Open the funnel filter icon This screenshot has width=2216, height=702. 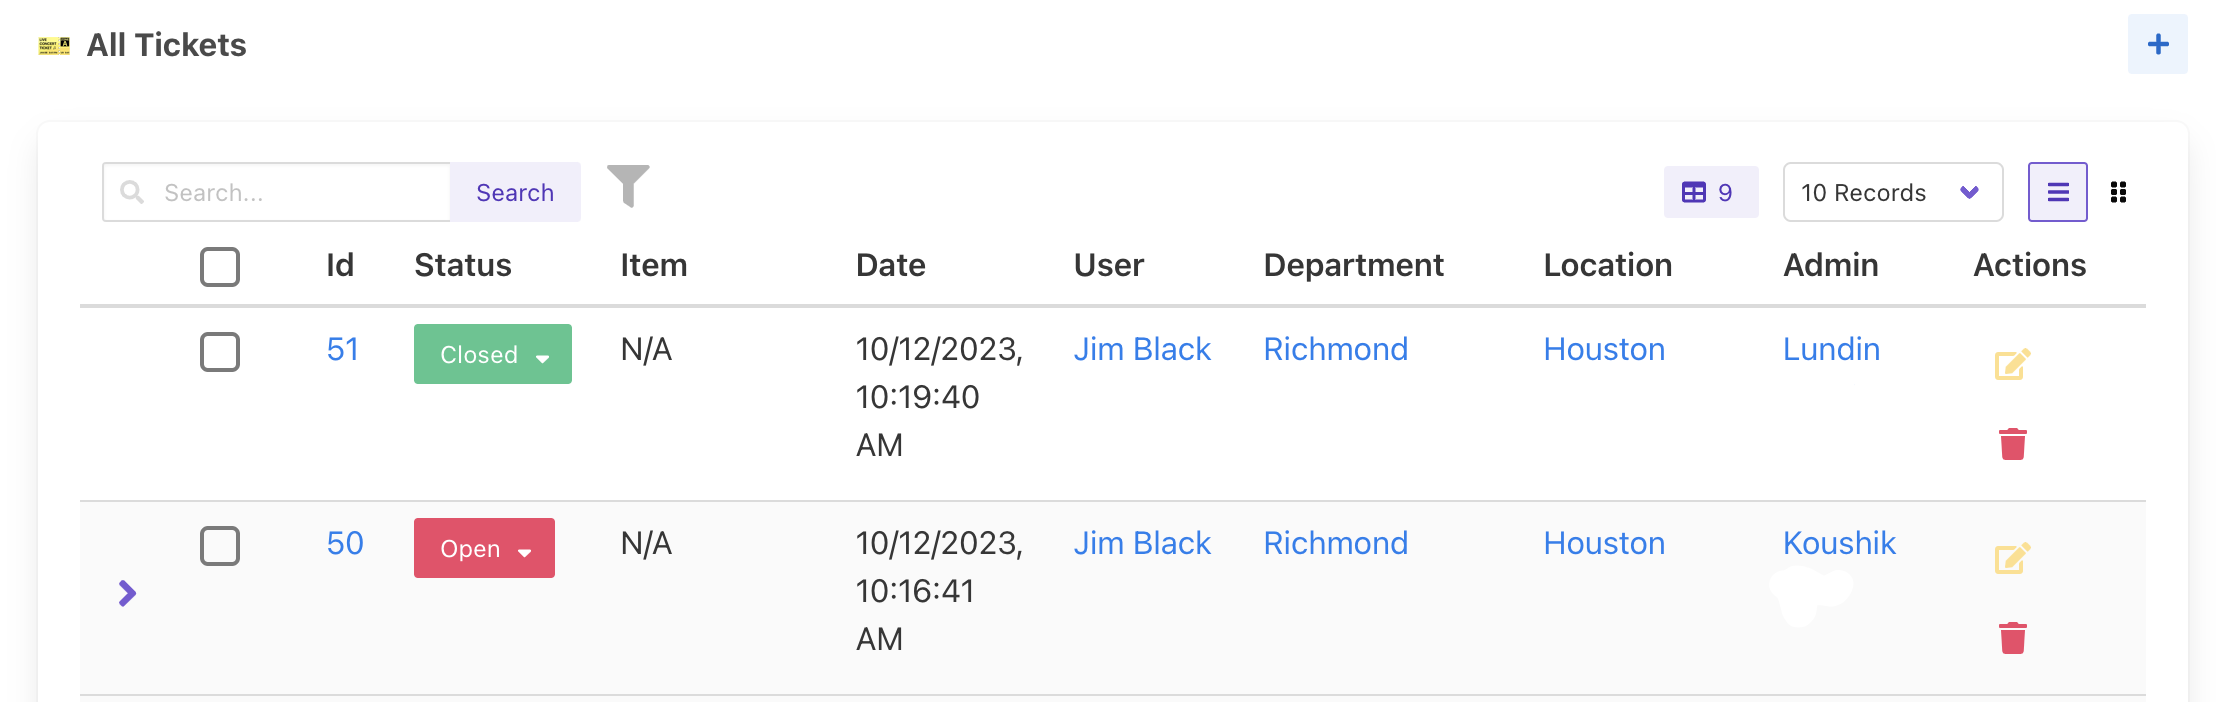(628, 186)
